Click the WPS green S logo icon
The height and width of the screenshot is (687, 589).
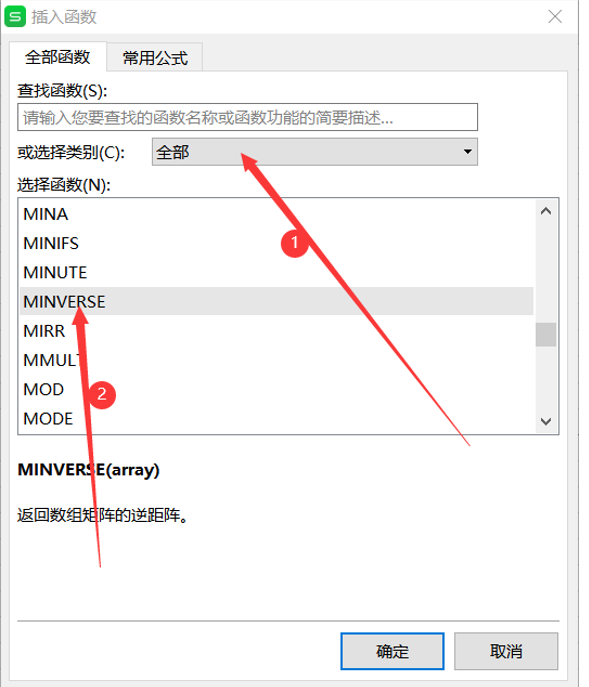[15, 17]
